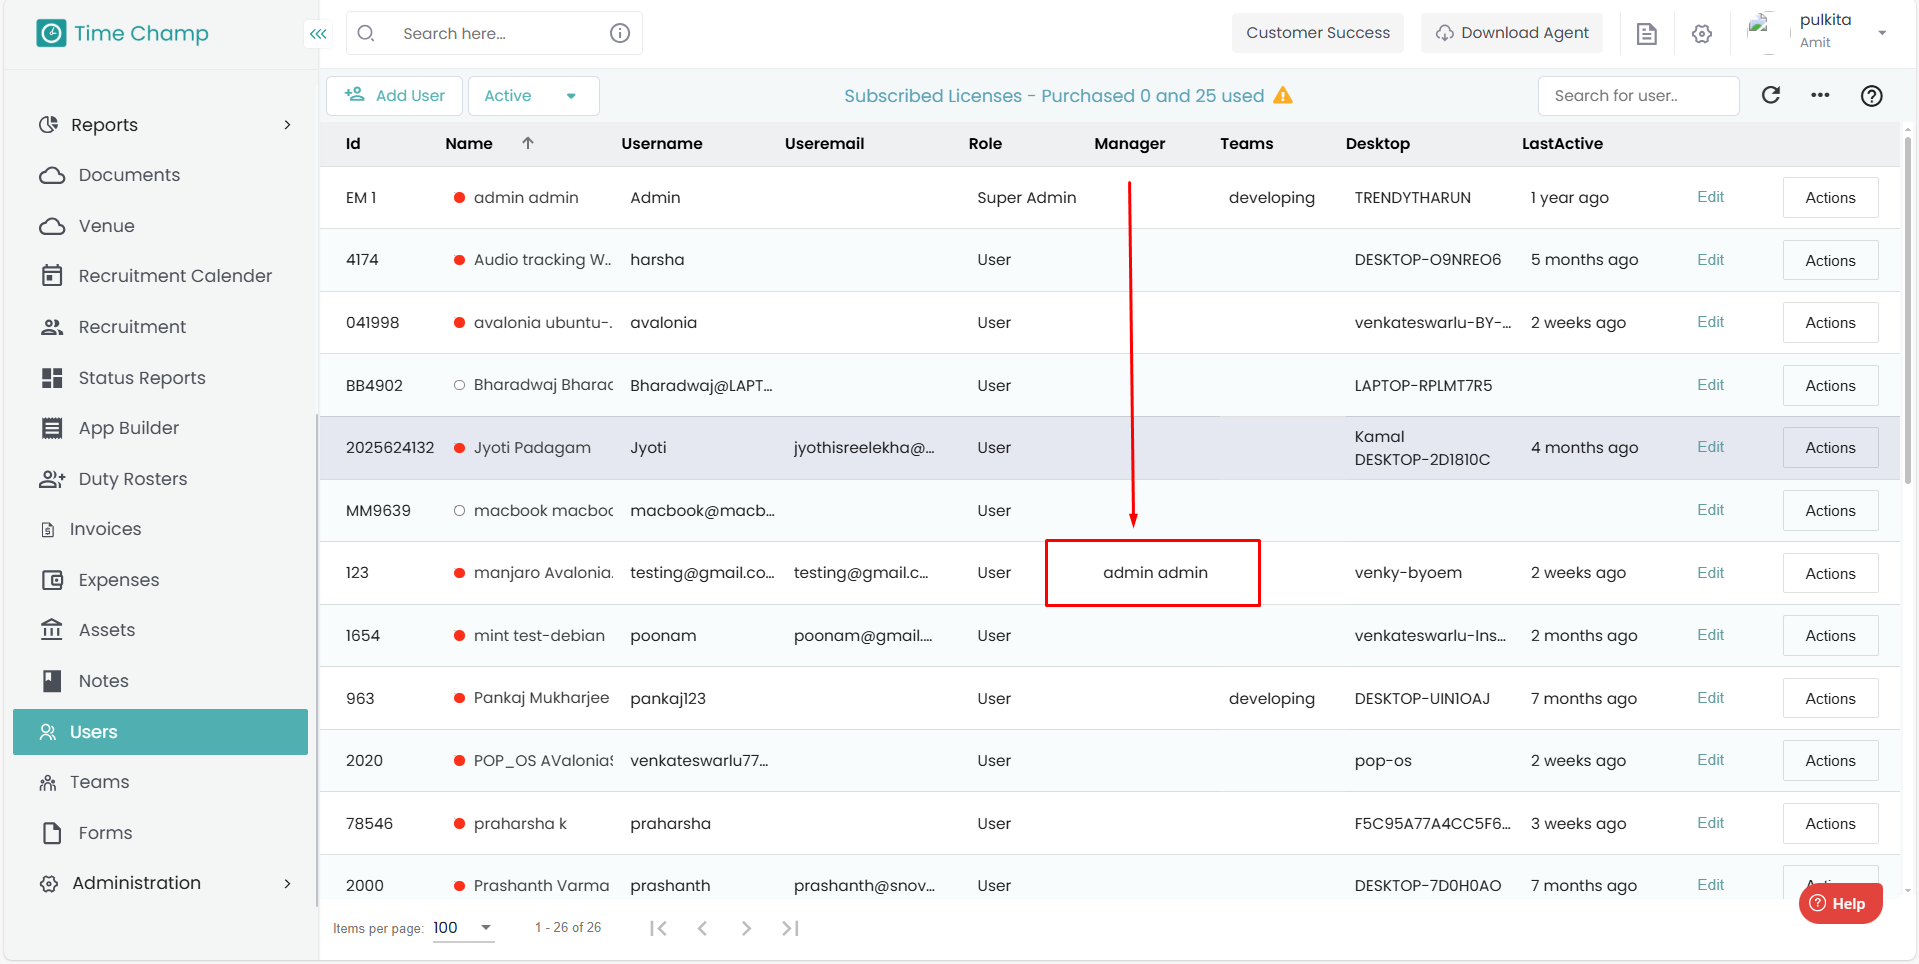Open the items per page dropdown
This screenshot has height=964, width=1919.
[x=463, y=928]
